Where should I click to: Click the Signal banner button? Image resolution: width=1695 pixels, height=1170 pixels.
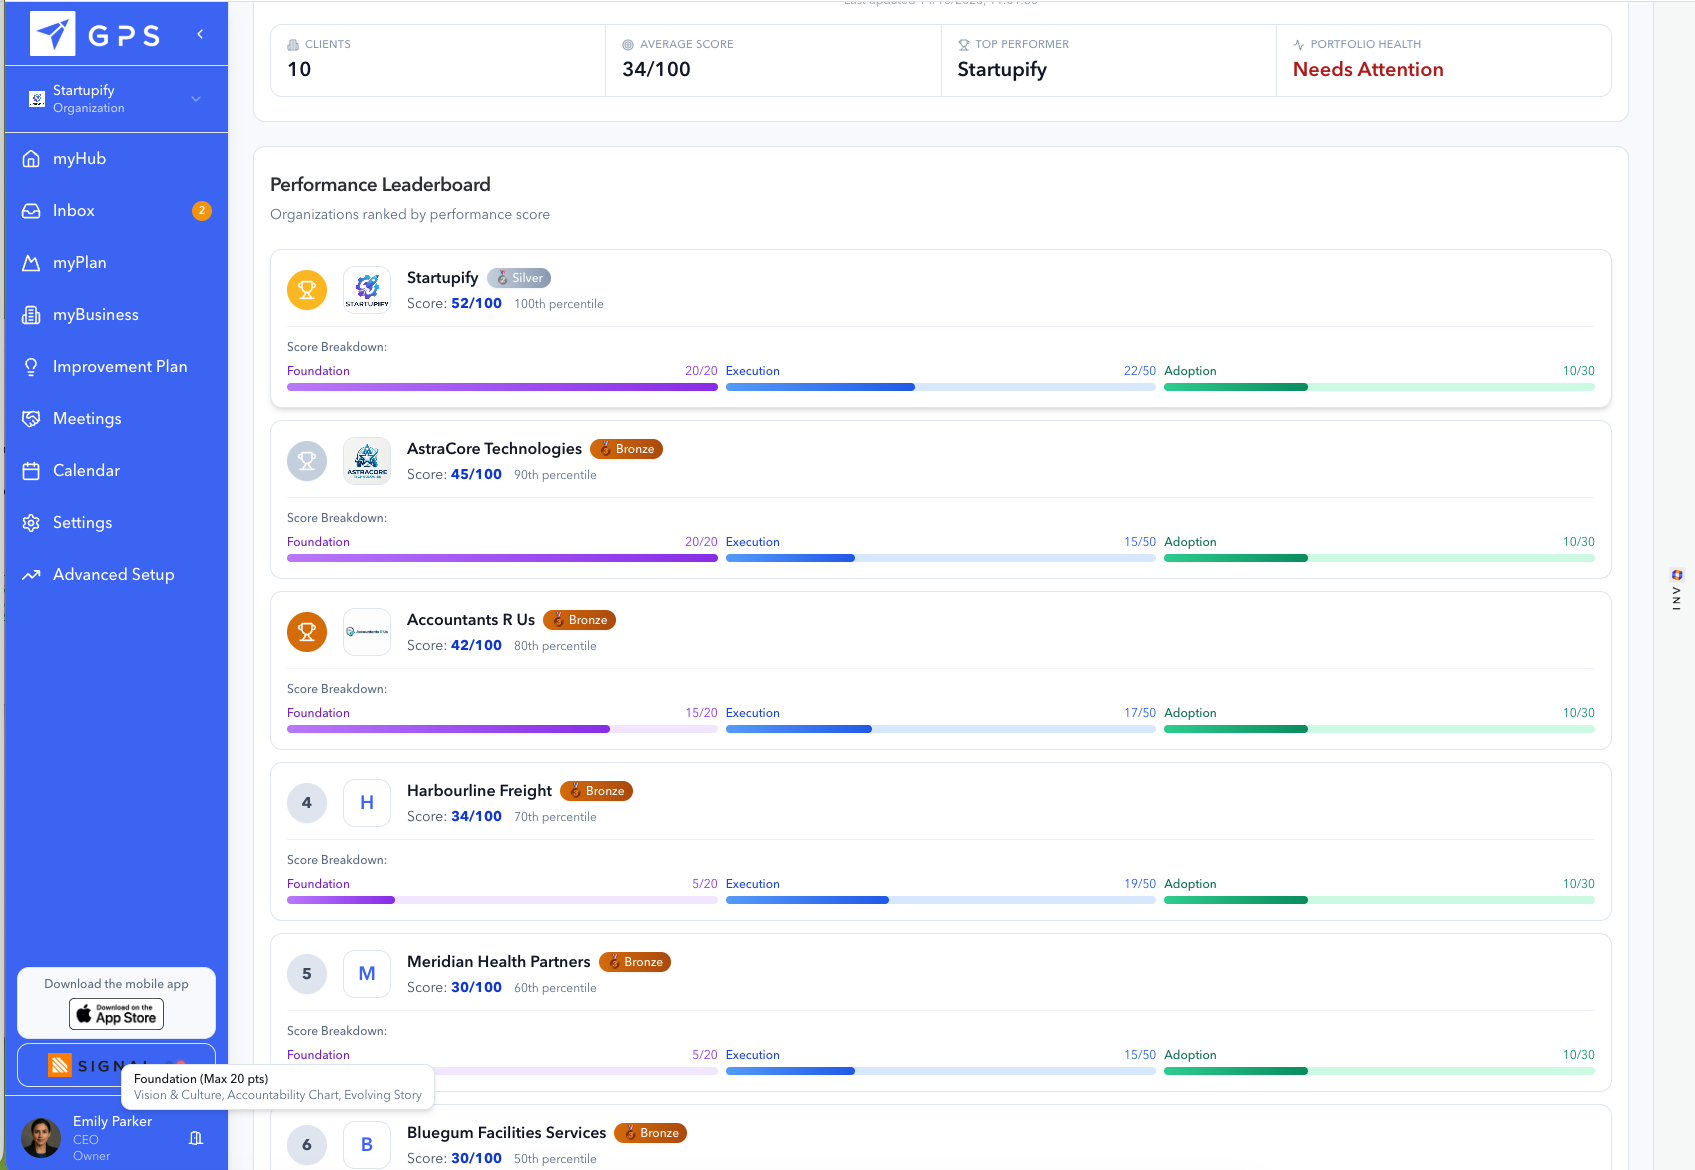pos(116,1065)
